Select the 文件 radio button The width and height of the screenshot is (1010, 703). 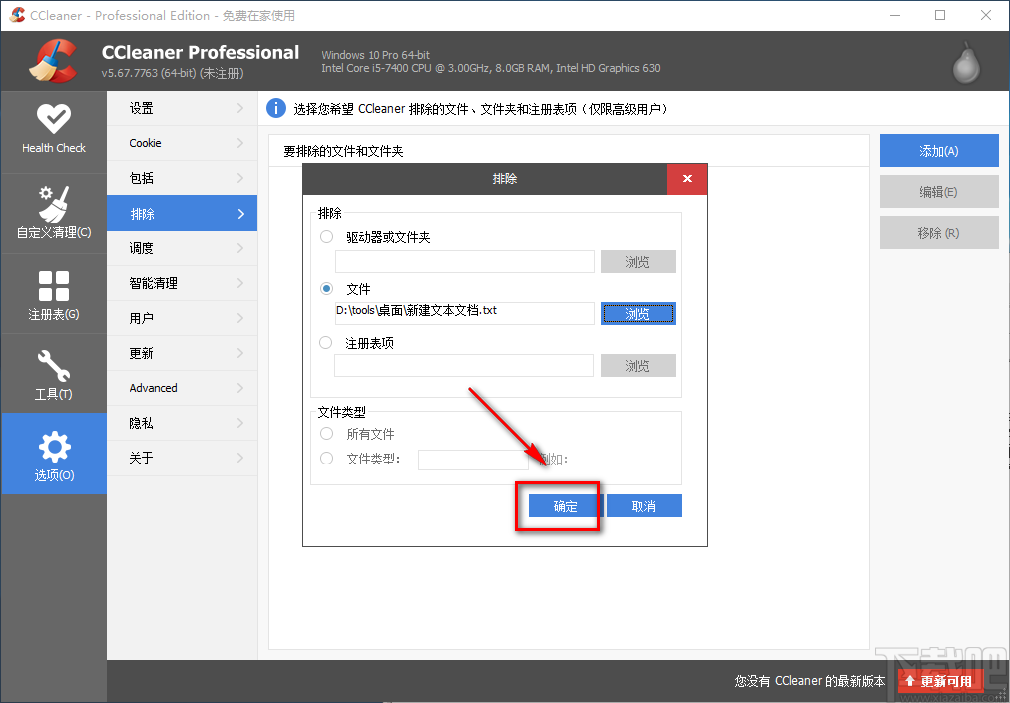click(327, 289)
